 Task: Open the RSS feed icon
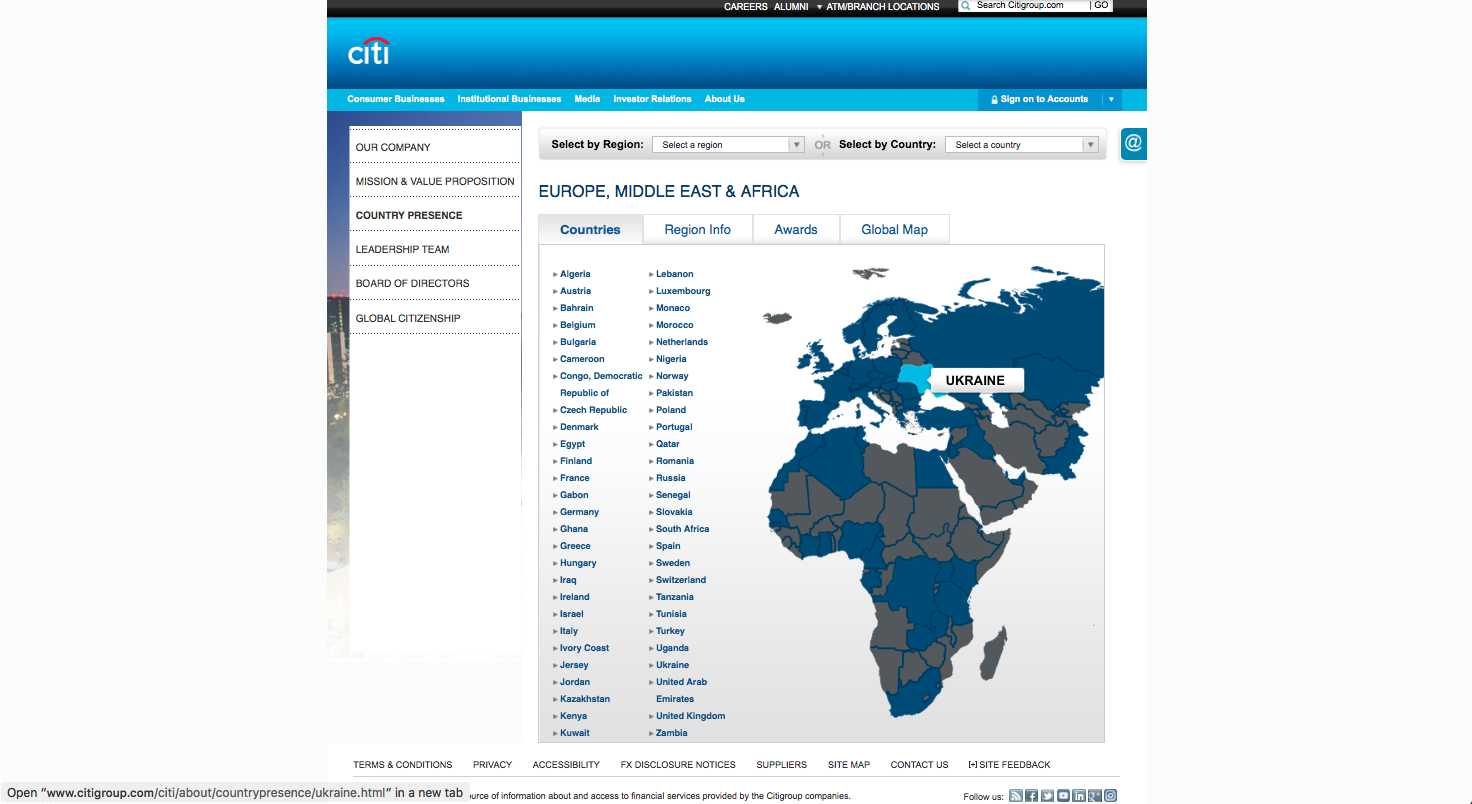[x=1015, y=796]
